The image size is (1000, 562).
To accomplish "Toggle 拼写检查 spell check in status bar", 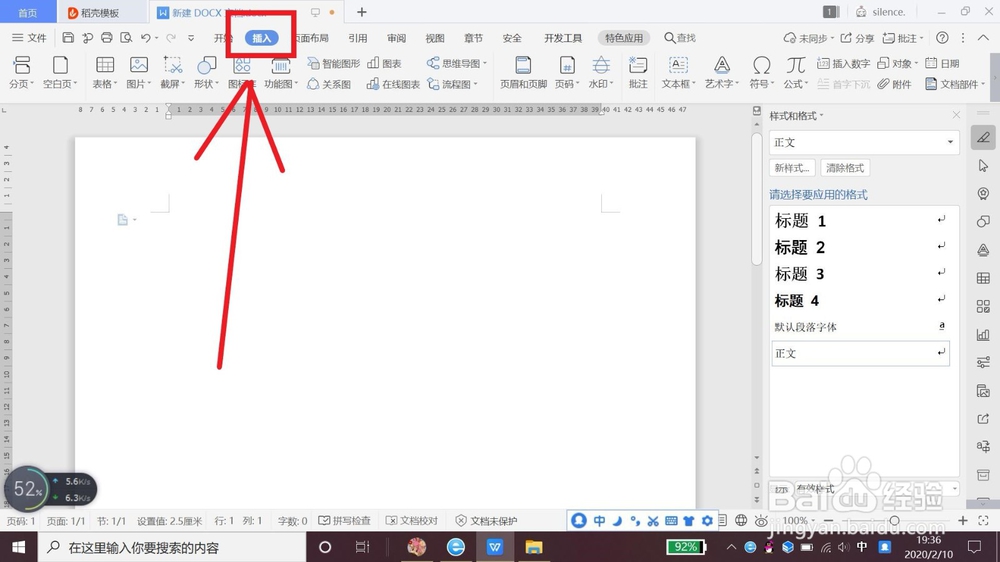I will pos(344,521).
